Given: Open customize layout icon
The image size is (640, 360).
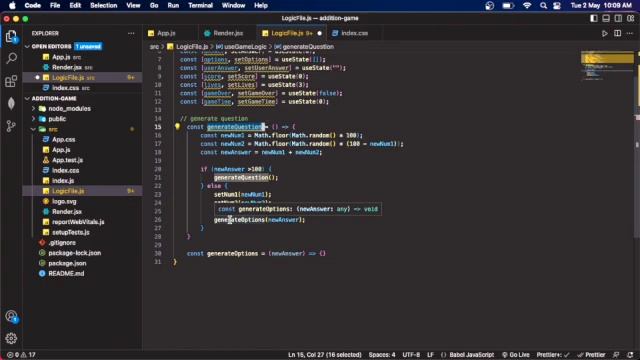Looking at the screenshot, I should (x=631, y=18).
